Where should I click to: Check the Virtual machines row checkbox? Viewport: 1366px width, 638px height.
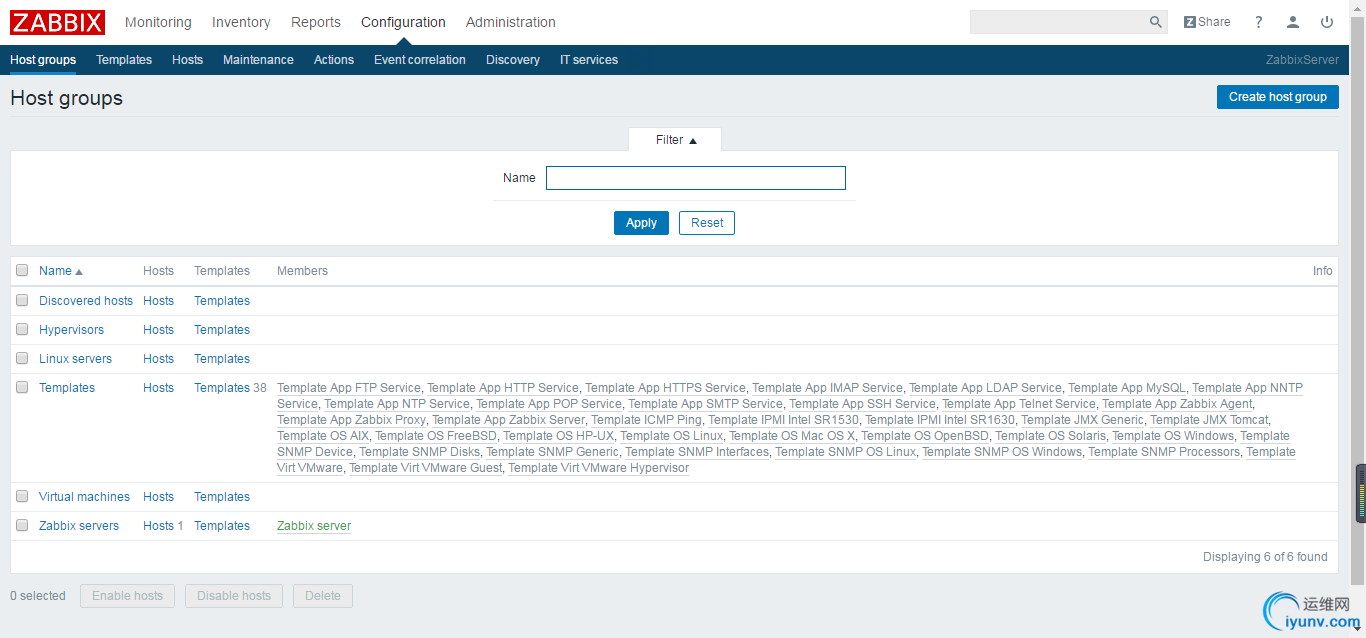pos(22,496)
